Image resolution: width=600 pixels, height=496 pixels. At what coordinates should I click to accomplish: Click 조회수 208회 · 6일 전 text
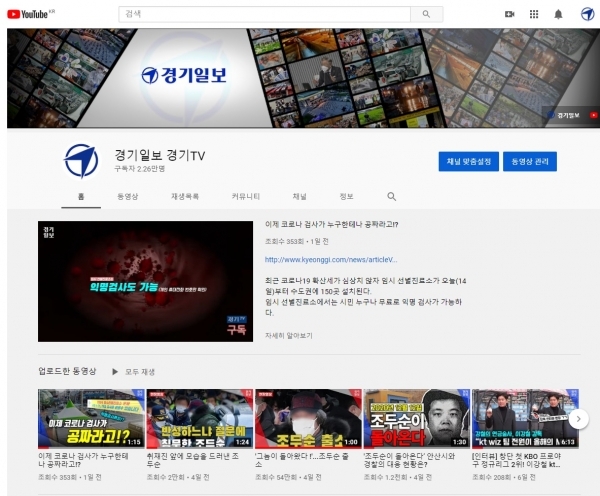(504, 477)
